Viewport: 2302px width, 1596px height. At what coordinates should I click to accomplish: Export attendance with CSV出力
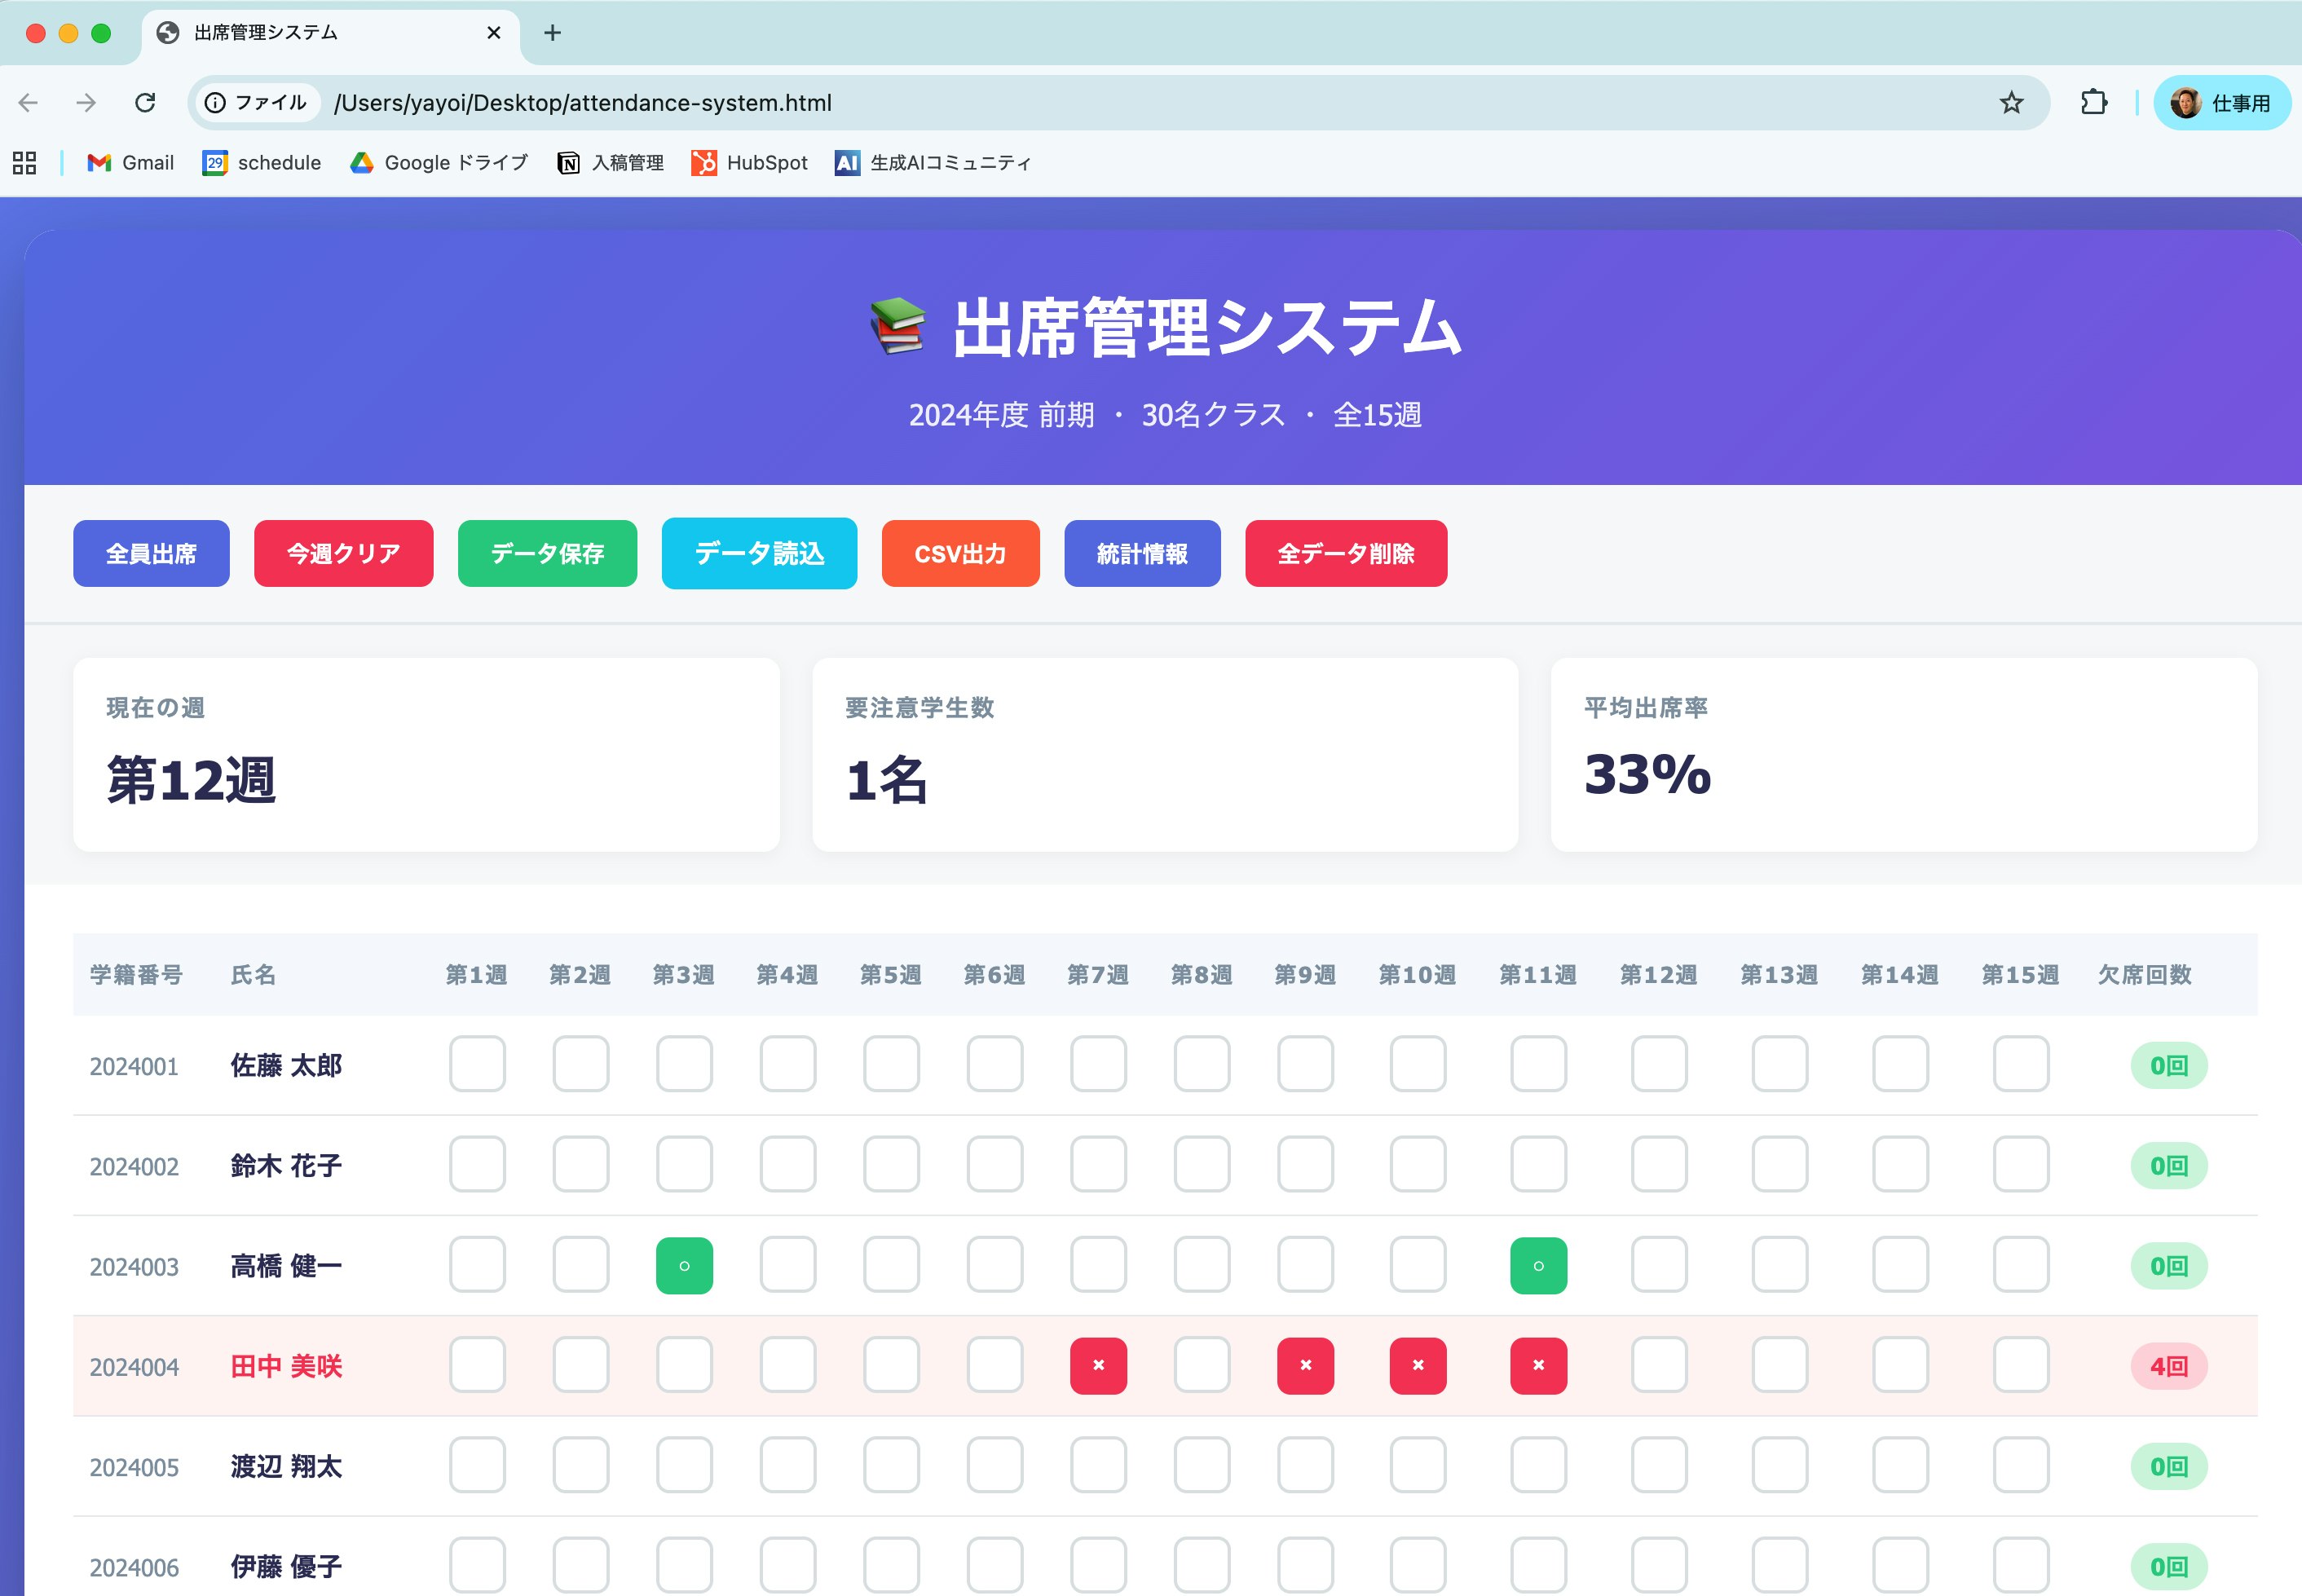pos(960,553)
